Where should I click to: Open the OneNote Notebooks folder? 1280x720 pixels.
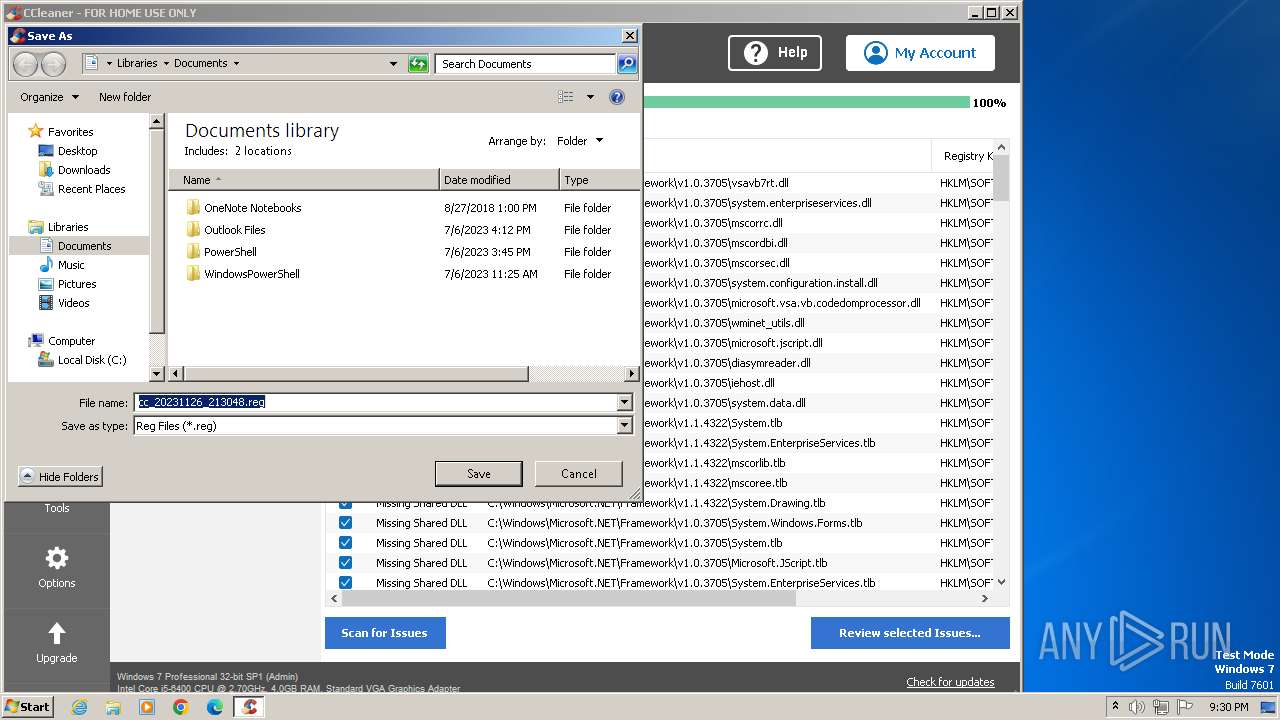[252, 208]
